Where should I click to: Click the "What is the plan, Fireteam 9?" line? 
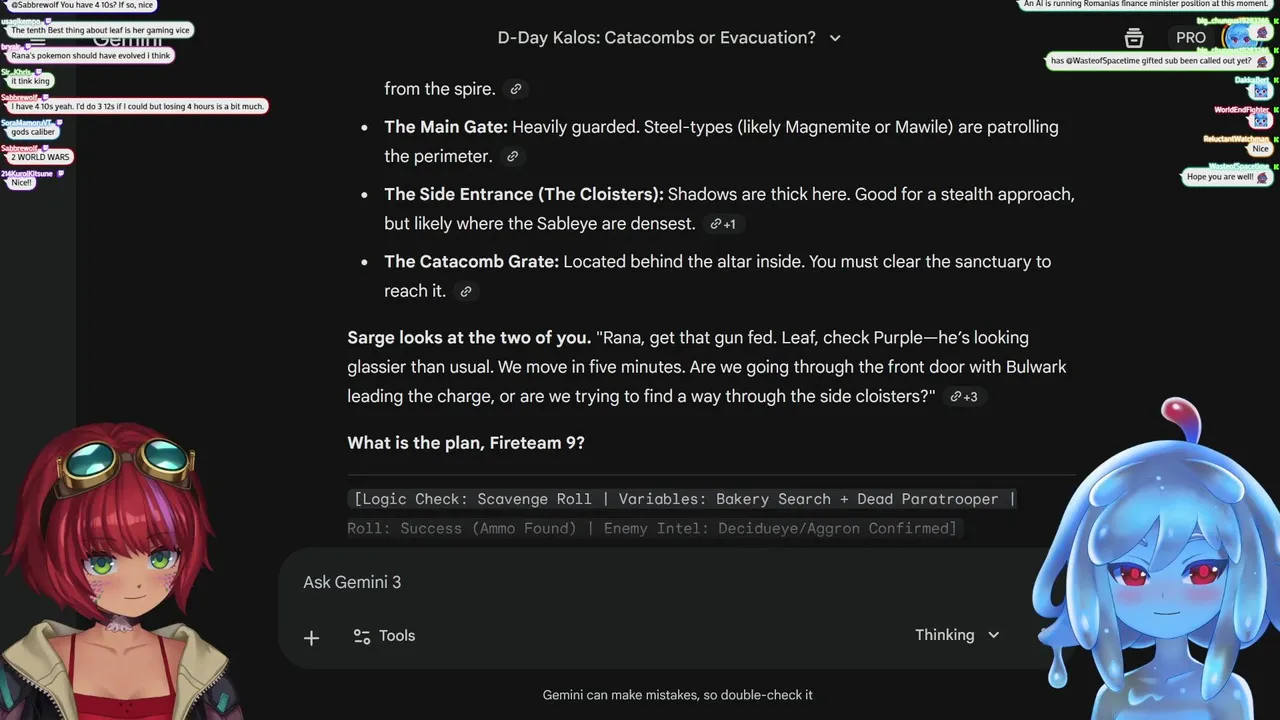coord(466,443)
